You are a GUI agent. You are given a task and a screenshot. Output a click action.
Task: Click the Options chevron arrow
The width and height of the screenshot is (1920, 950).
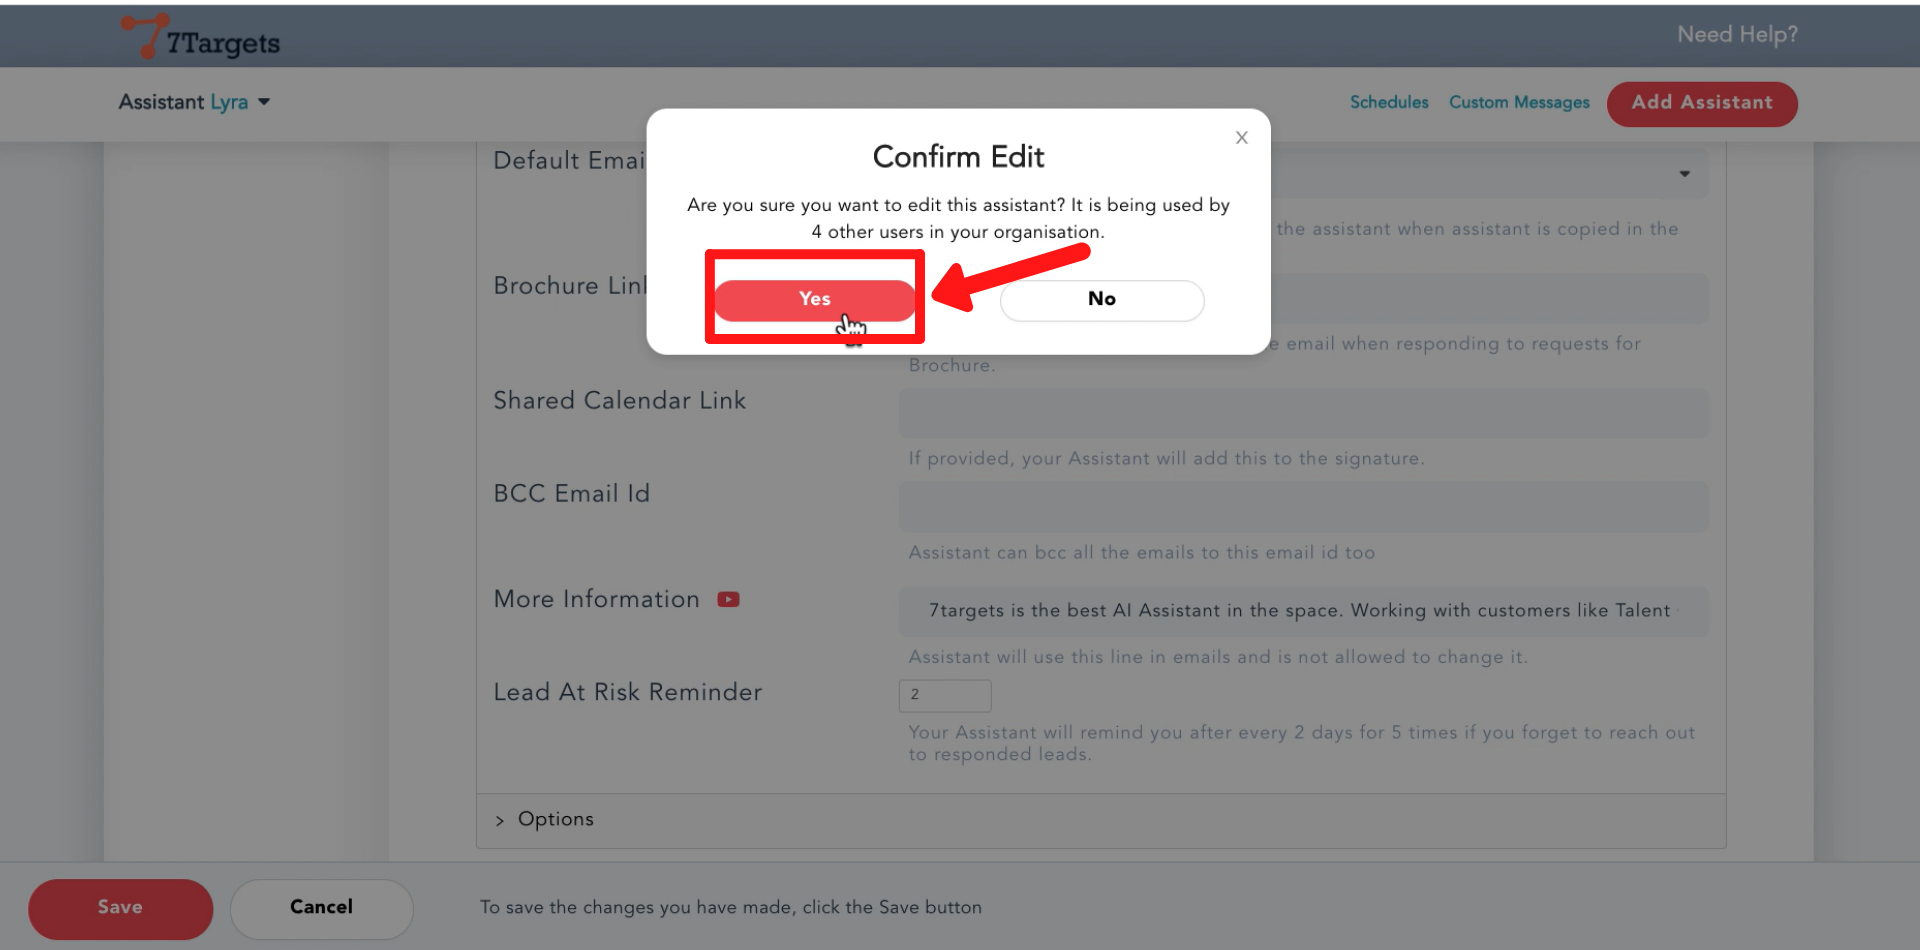point(500,821)
